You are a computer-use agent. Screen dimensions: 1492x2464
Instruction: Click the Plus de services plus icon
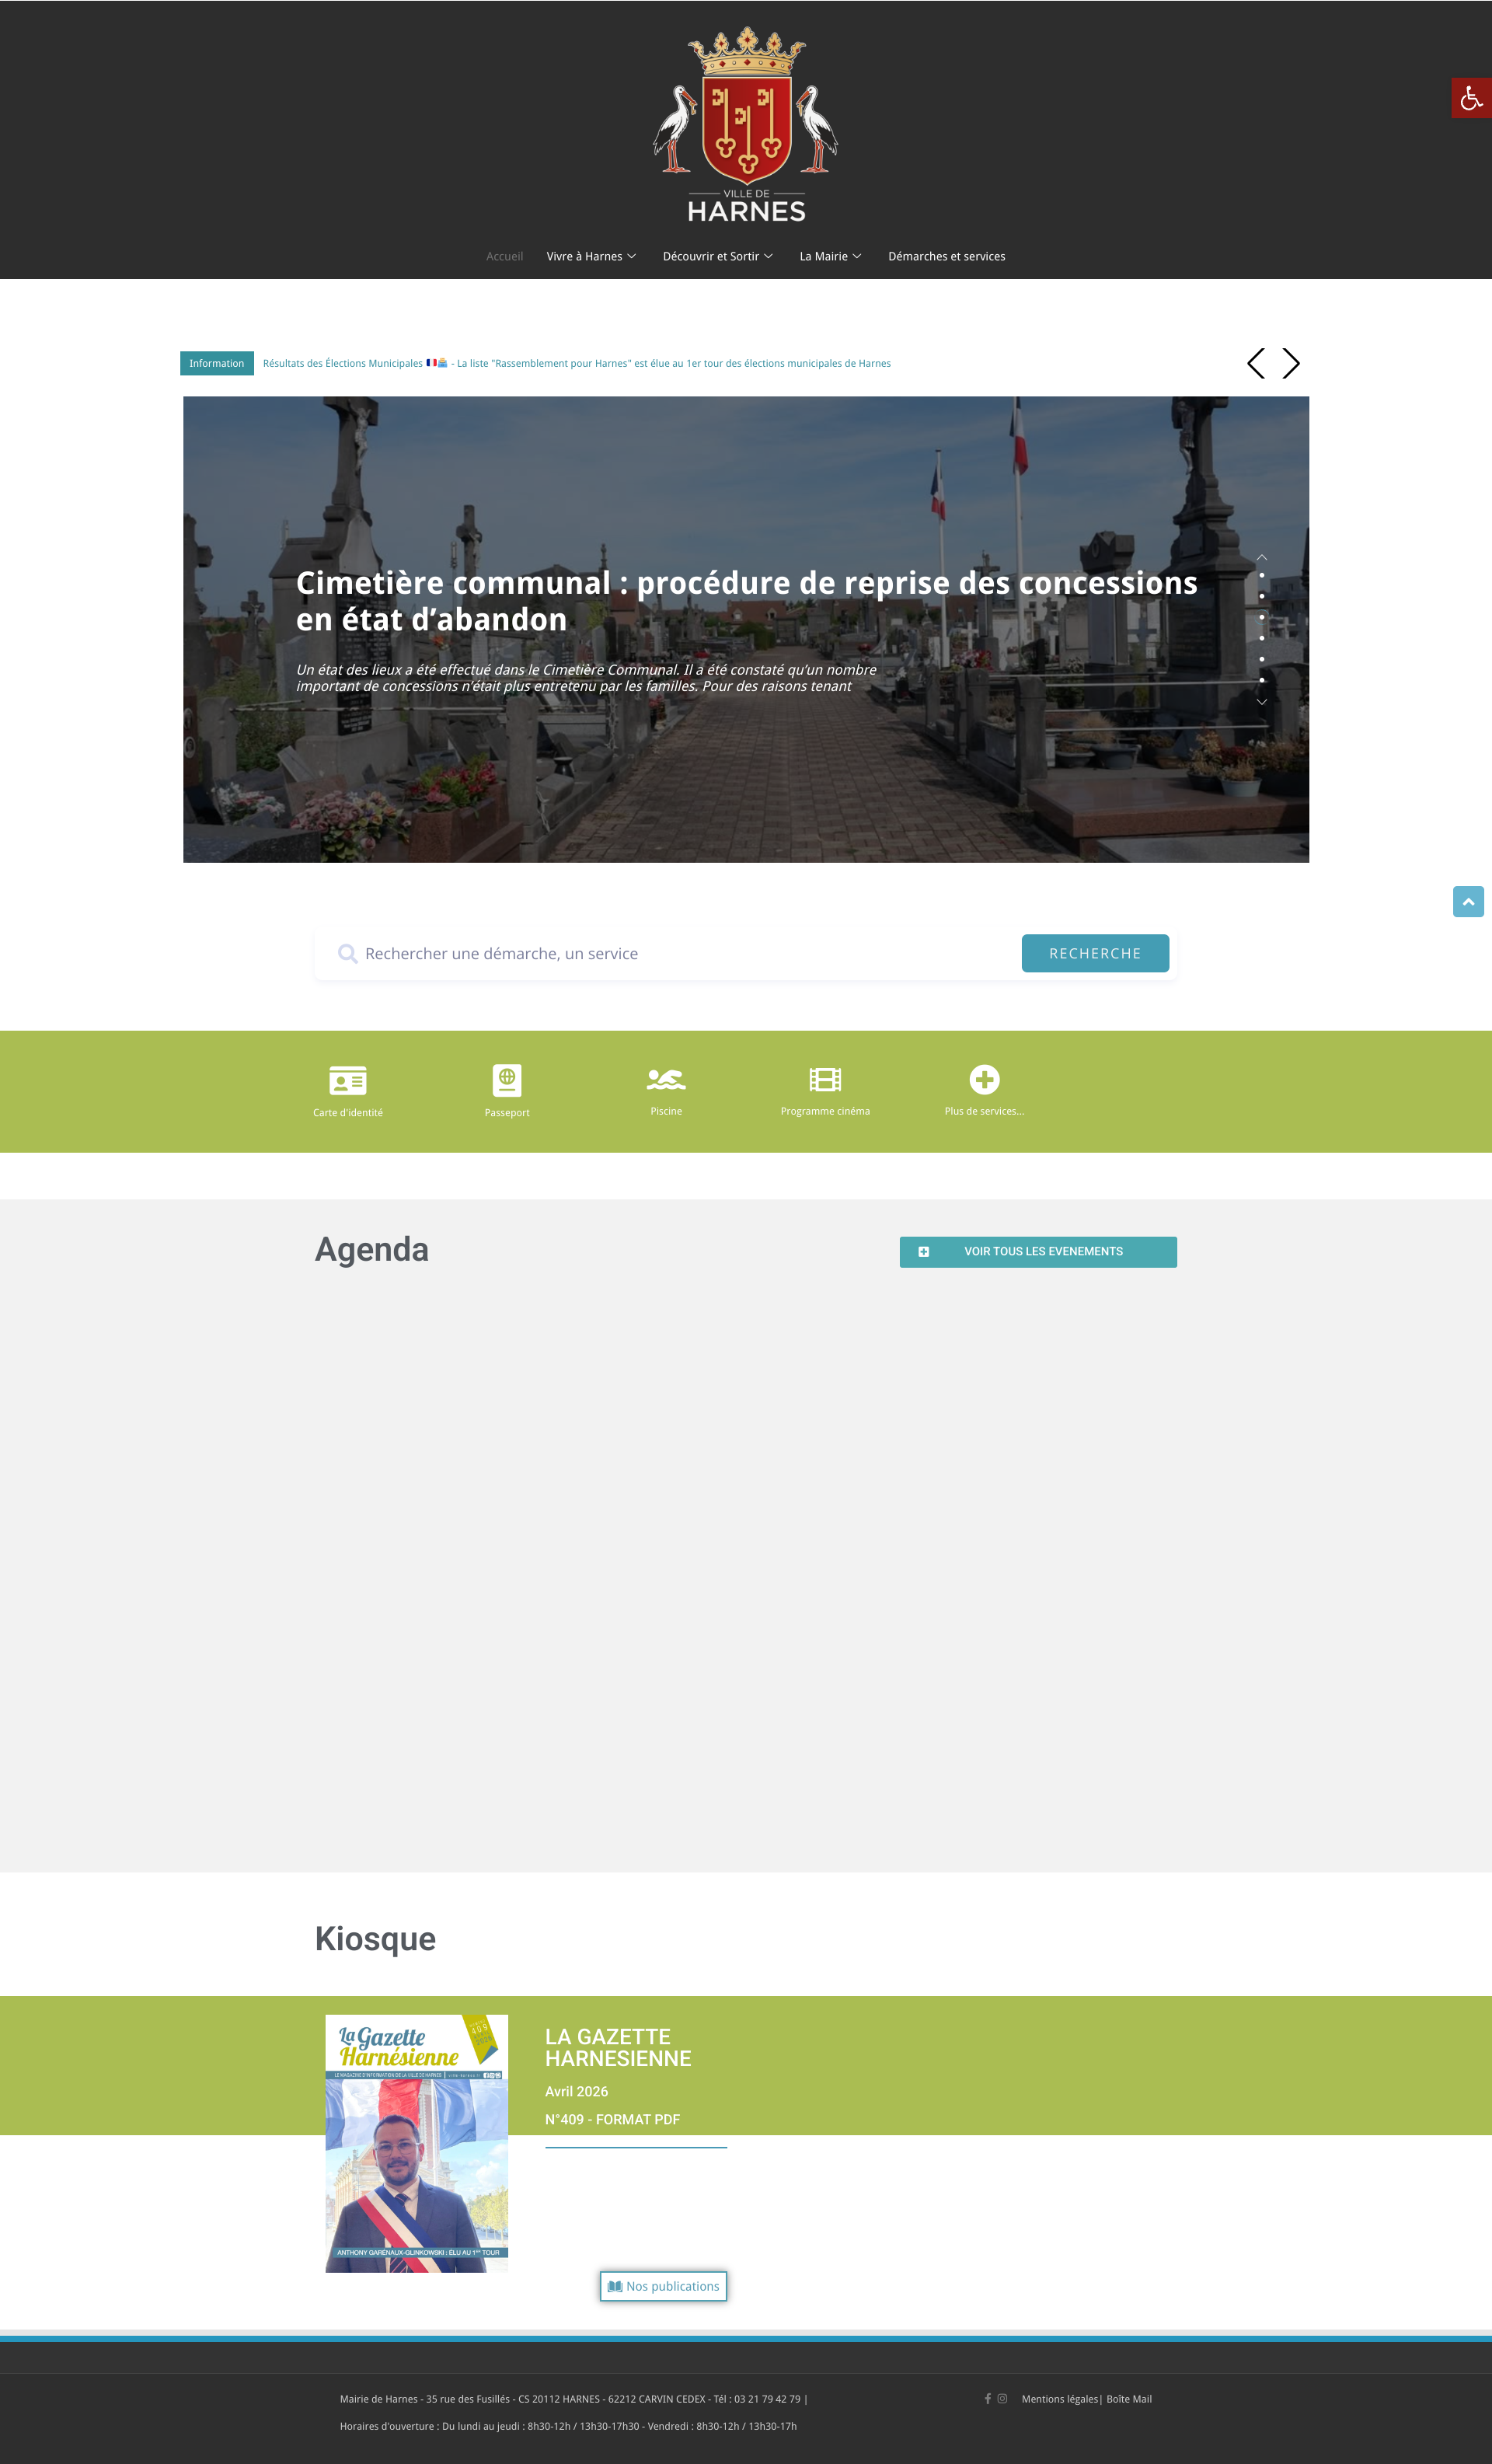point(984,1079)
